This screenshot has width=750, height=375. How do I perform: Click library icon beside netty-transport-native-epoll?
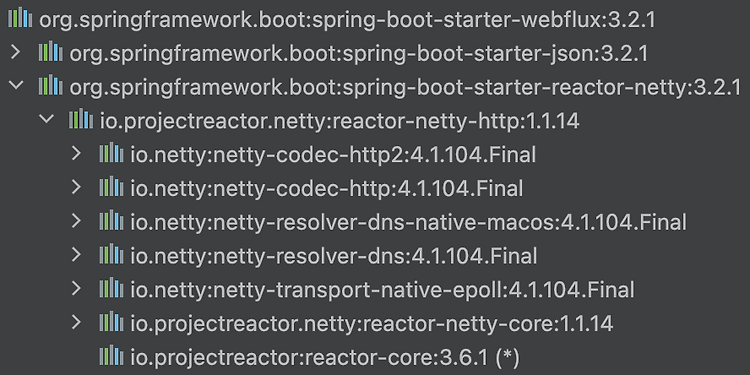click(112, 288)
